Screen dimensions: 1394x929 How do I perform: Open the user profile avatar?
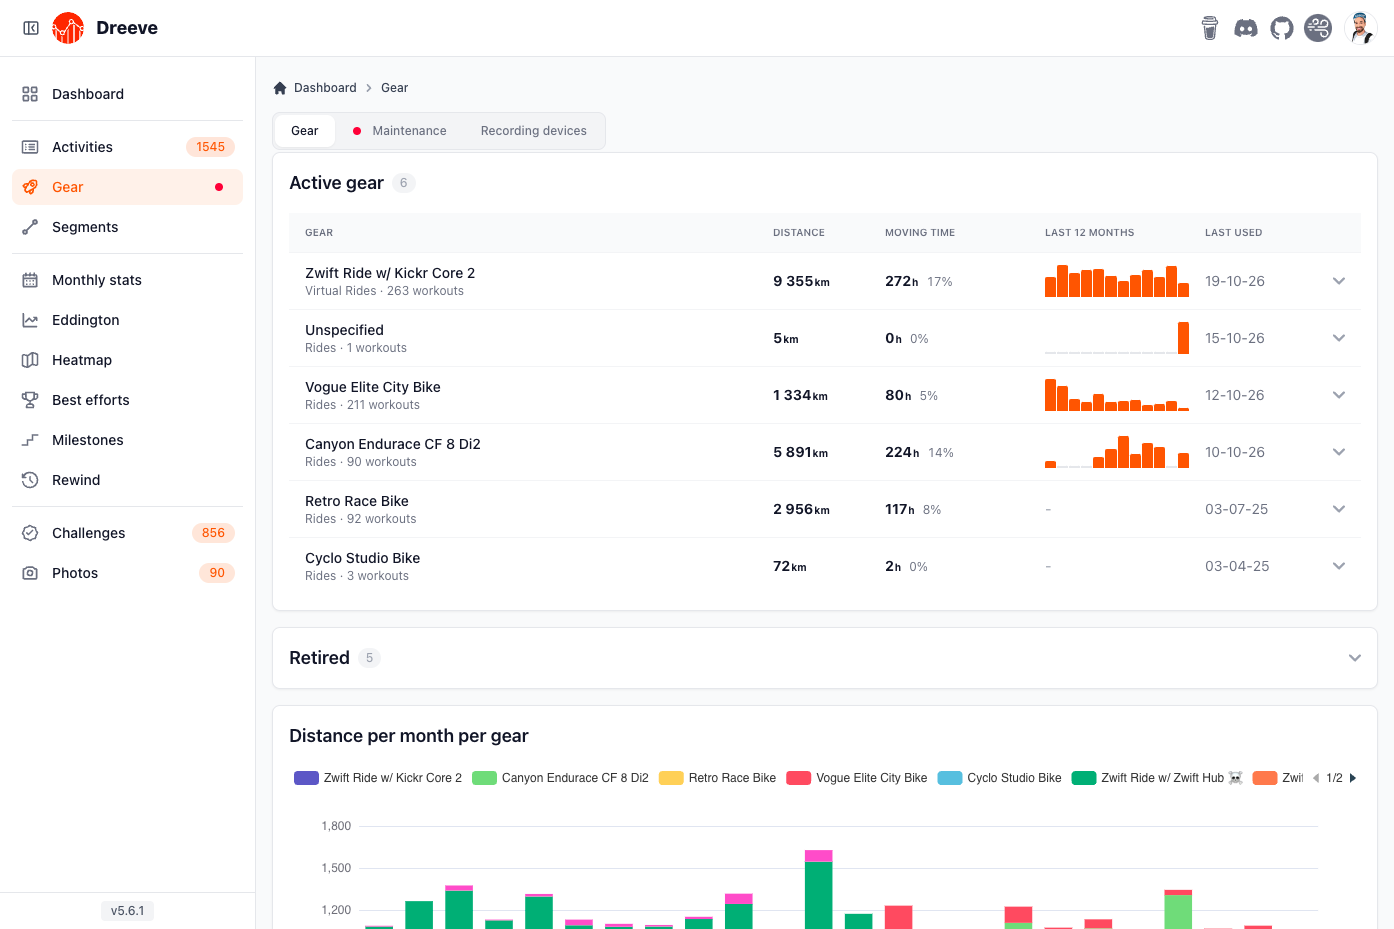click(1361, 28)
